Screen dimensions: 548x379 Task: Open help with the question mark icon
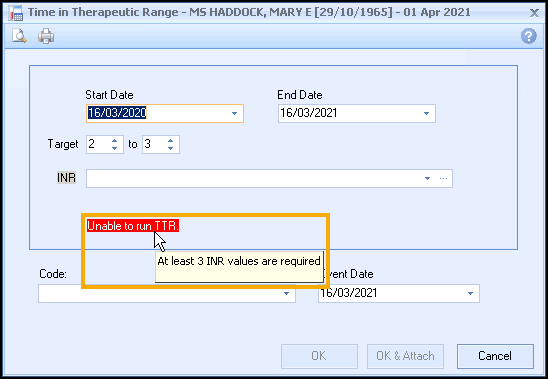click(528, 36)
